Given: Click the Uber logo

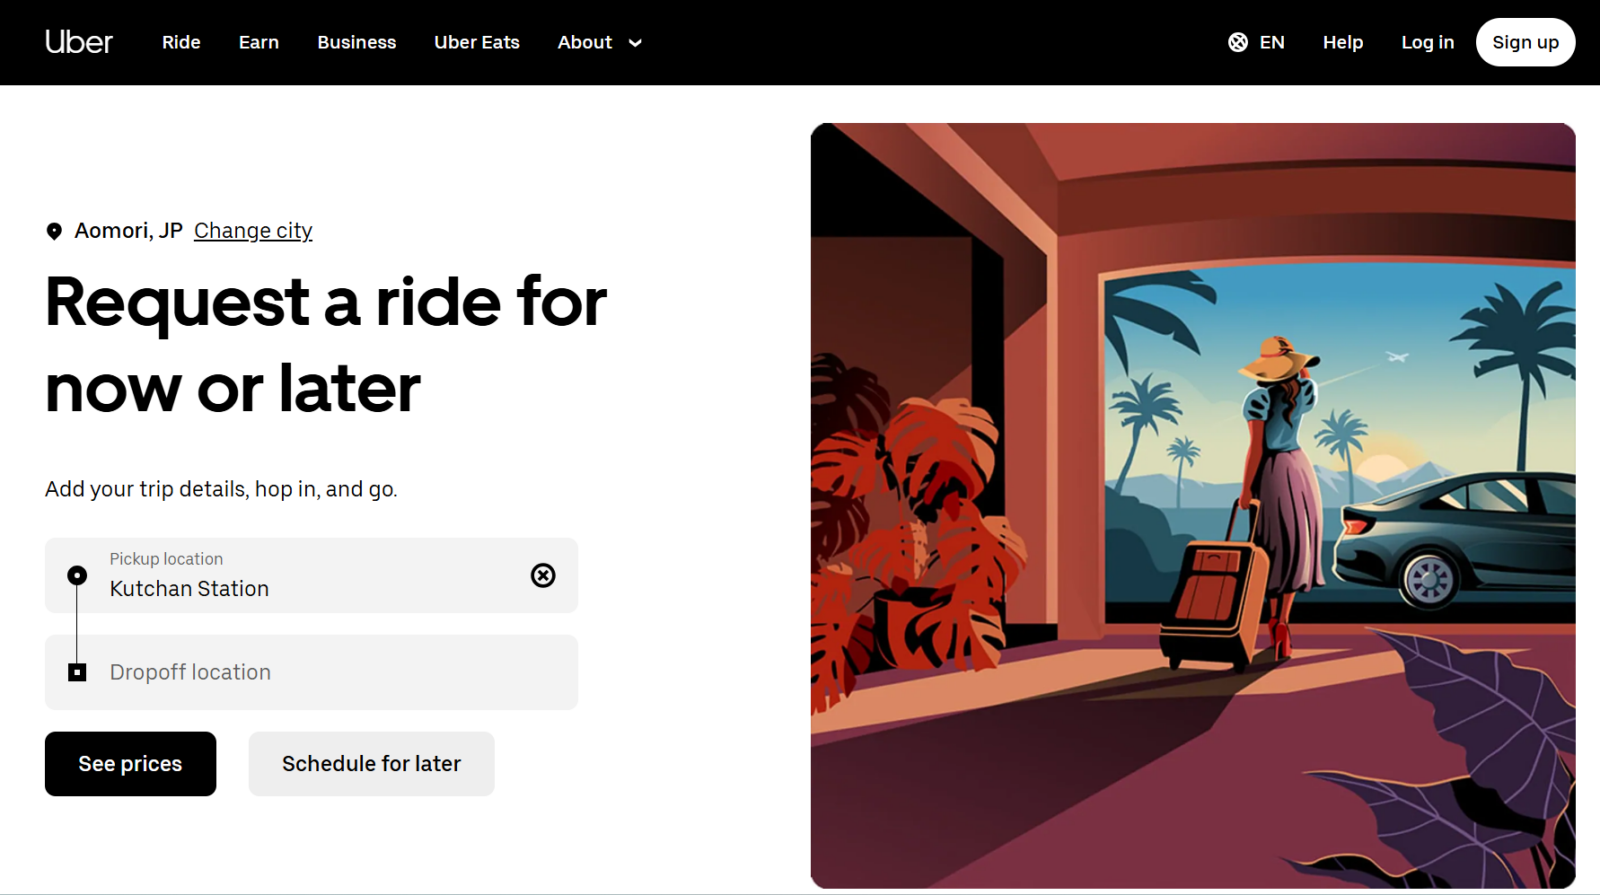Looking at the screenshot, I should point(79,42).
